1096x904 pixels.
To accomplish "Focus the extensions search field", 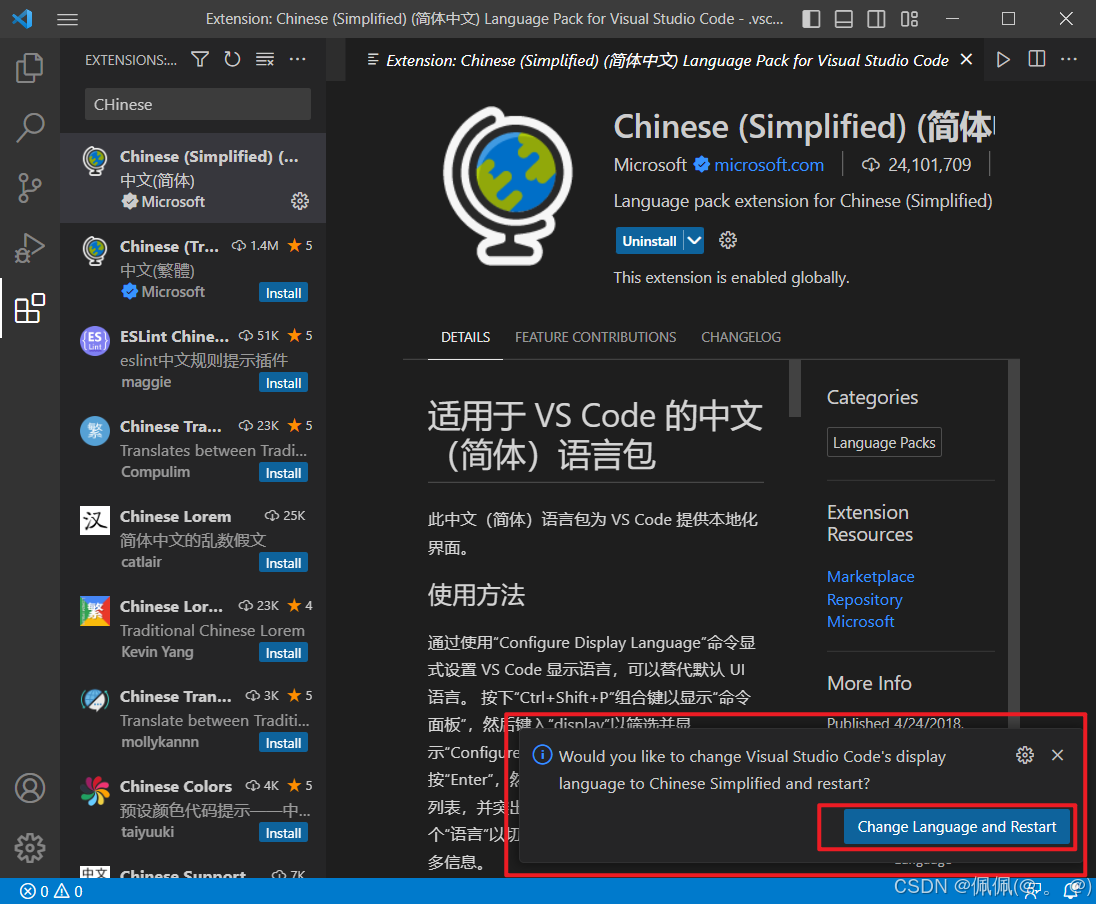I will (x=198, y=104).
